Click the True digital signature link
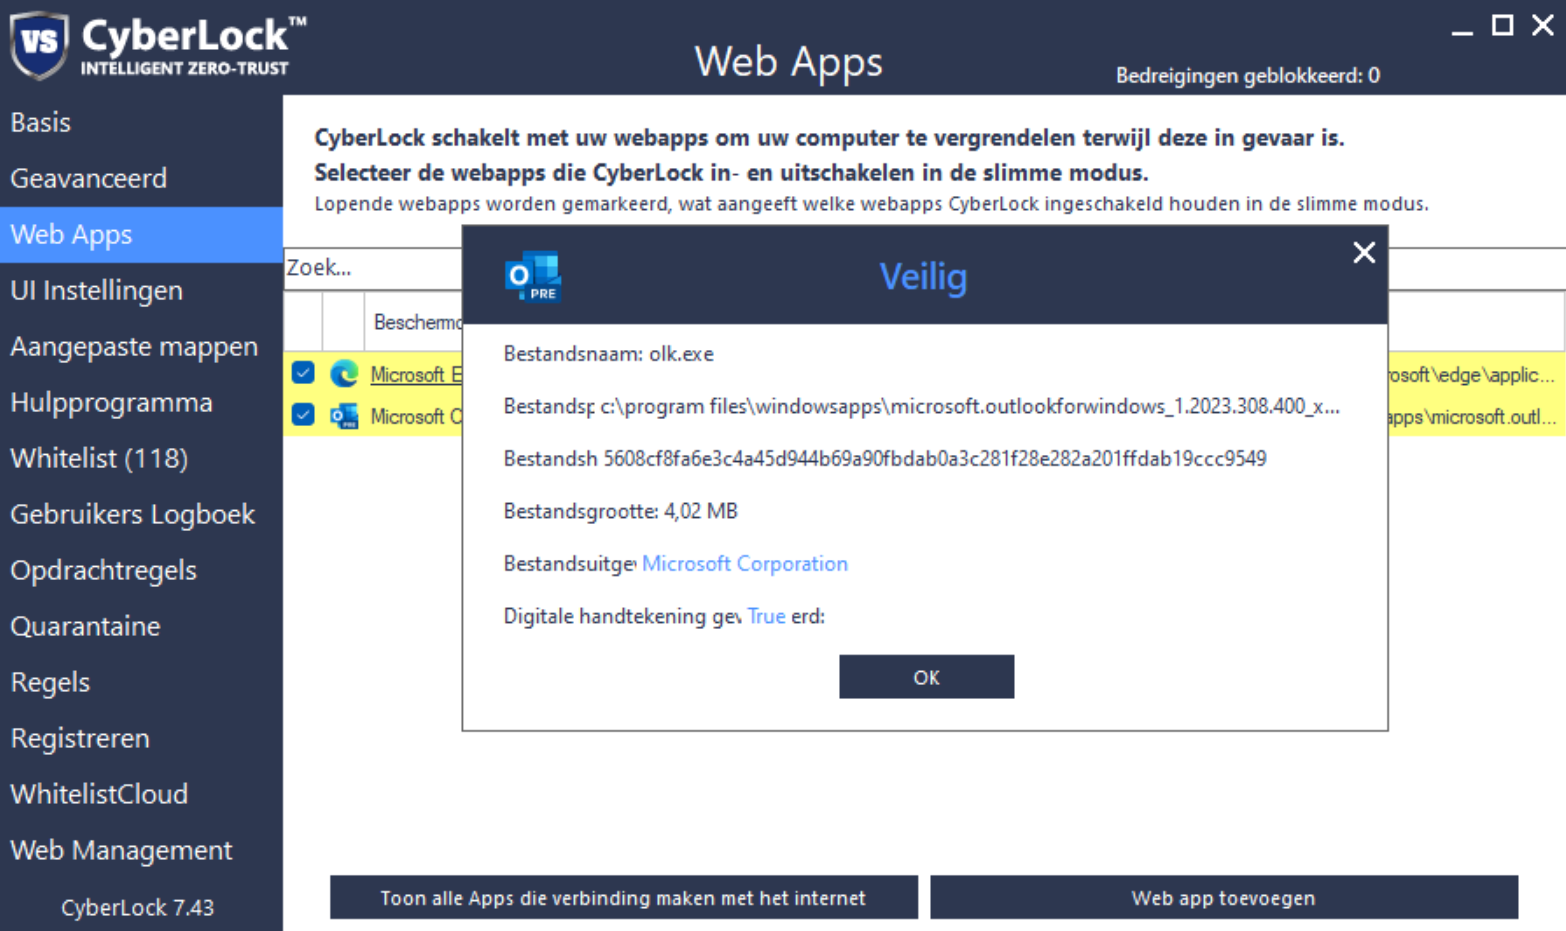1566x931 pixels. tap(766, 617)
